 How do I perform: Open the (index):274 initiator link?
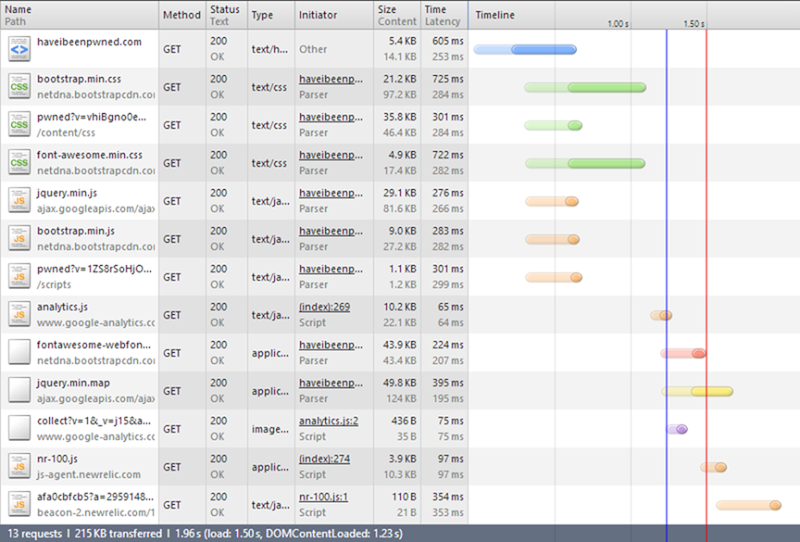pyautogui.click(x=324, y=459)
